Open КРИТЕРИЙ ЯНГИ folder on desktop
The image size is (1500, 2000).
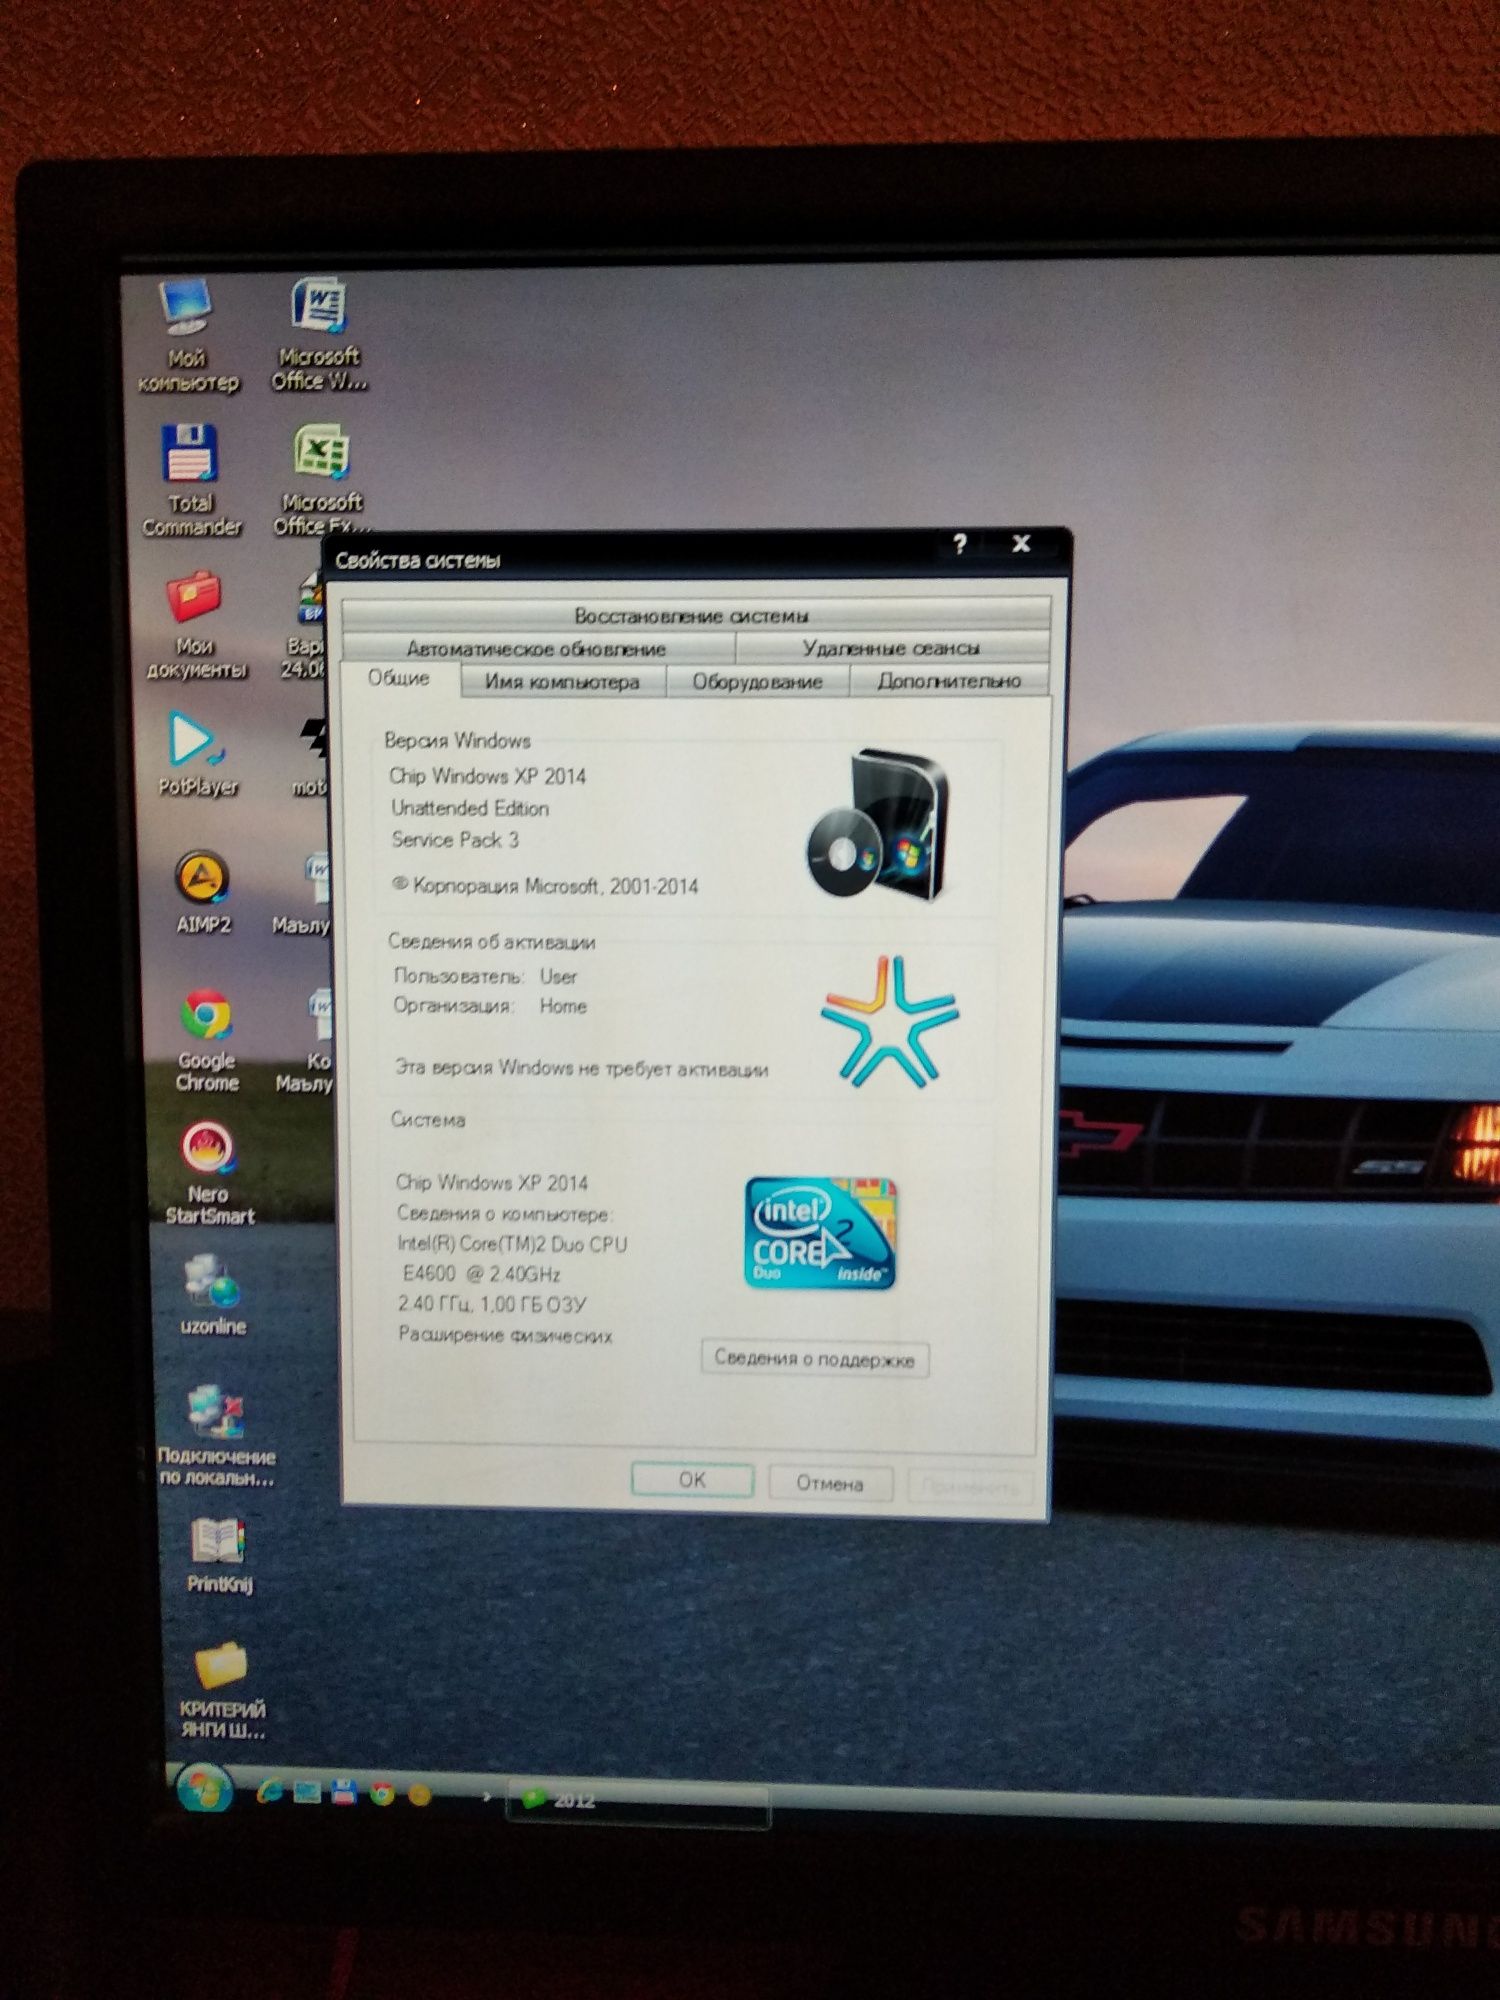pyautogui.click(x=222, y=1690)
